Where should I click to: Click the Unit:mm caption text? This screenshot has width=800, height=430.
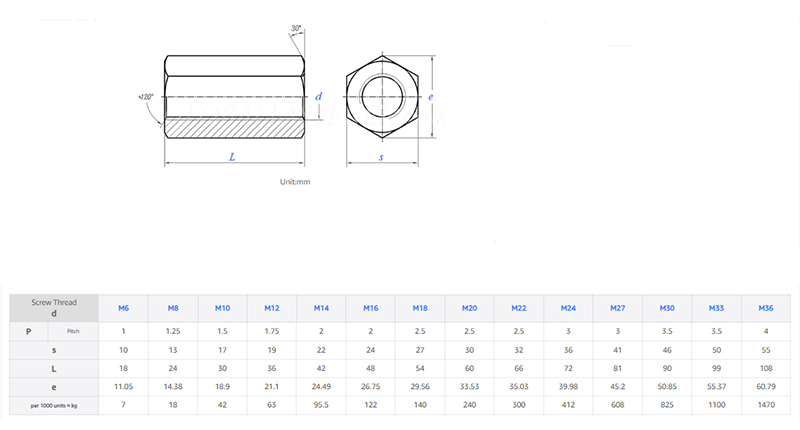(296, 182)
